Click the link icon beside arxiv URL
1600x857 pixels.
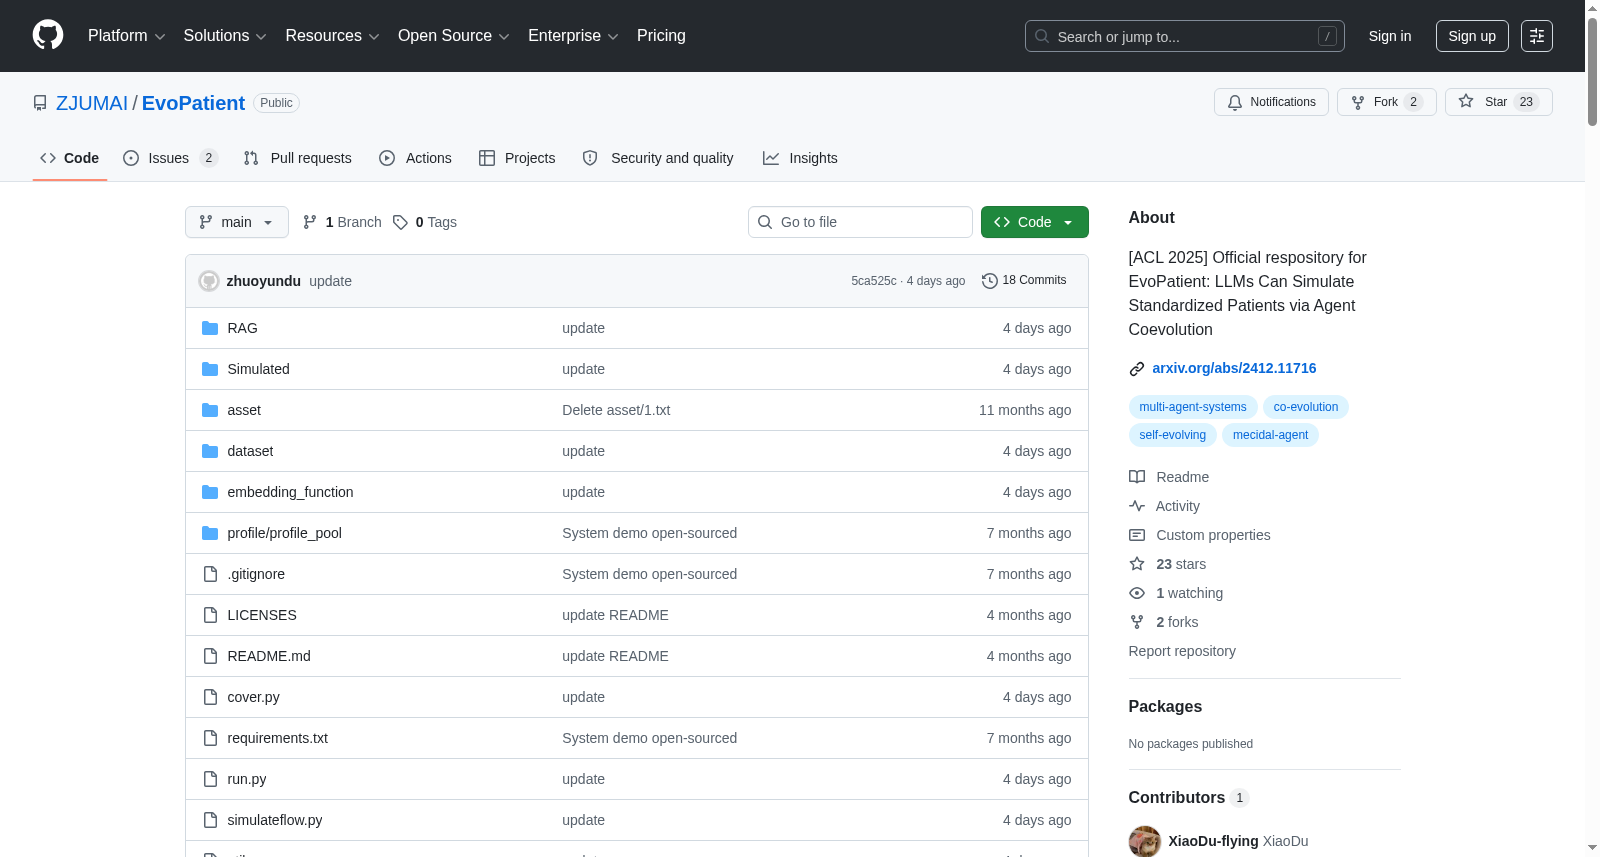pos(1137,369)
